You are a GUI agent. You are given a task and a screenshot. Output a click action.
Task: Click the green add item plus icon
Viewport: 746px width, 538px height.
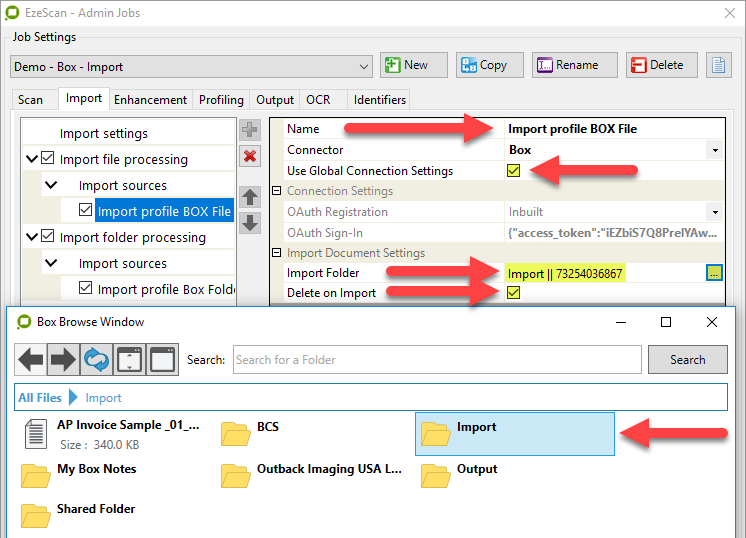click(250, 130)
